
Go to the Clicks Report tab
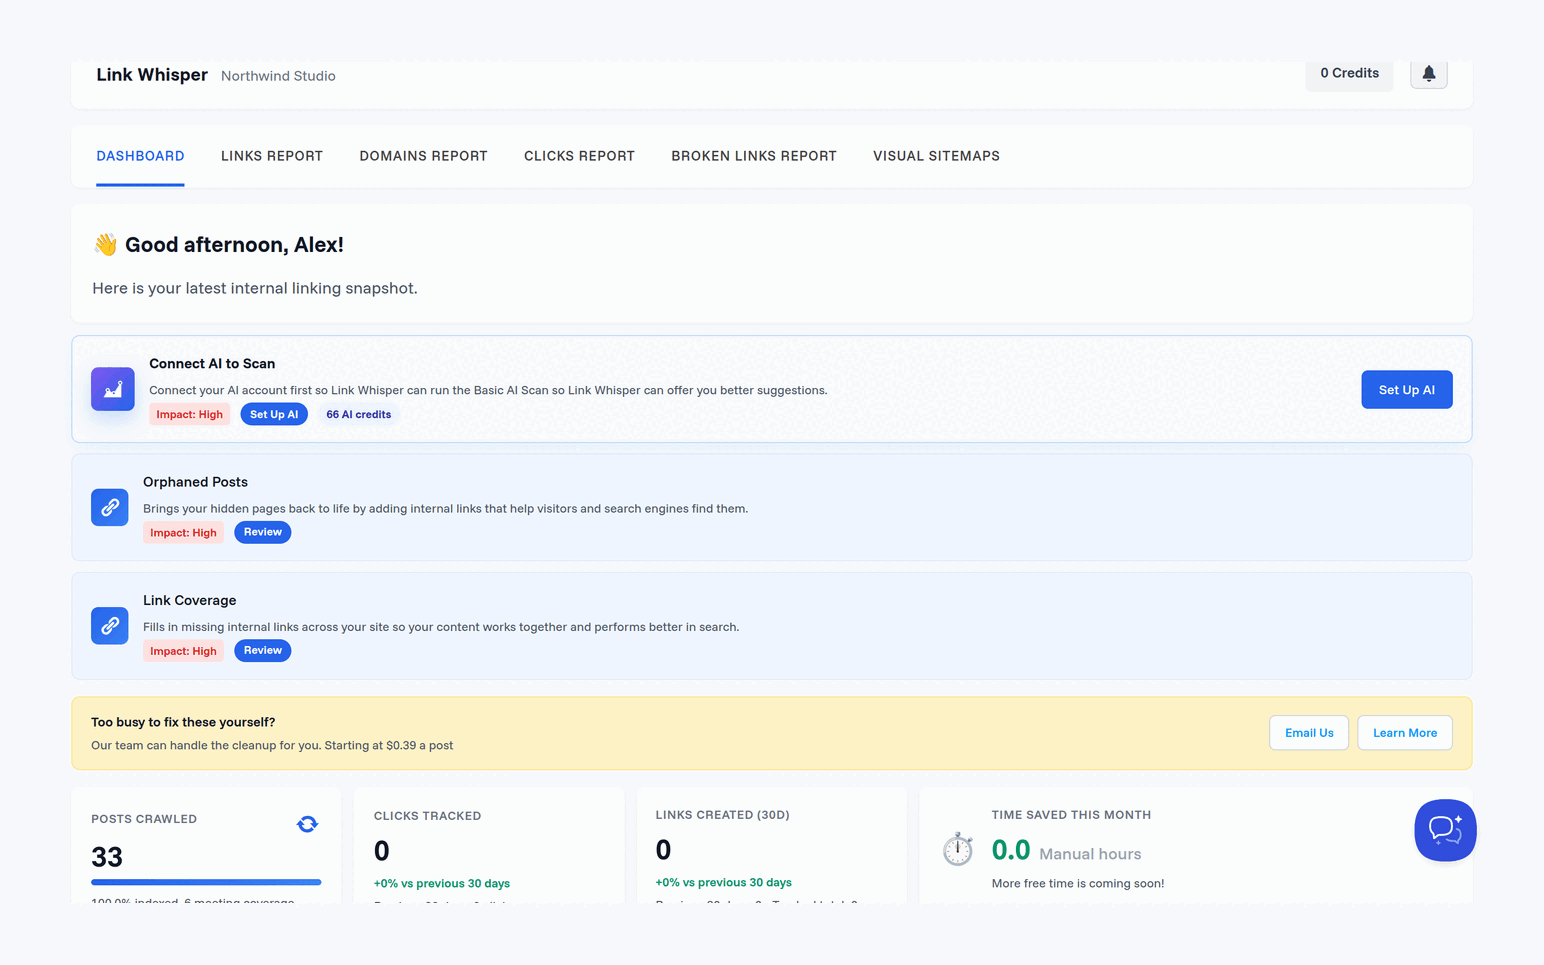tap(579, 156)
